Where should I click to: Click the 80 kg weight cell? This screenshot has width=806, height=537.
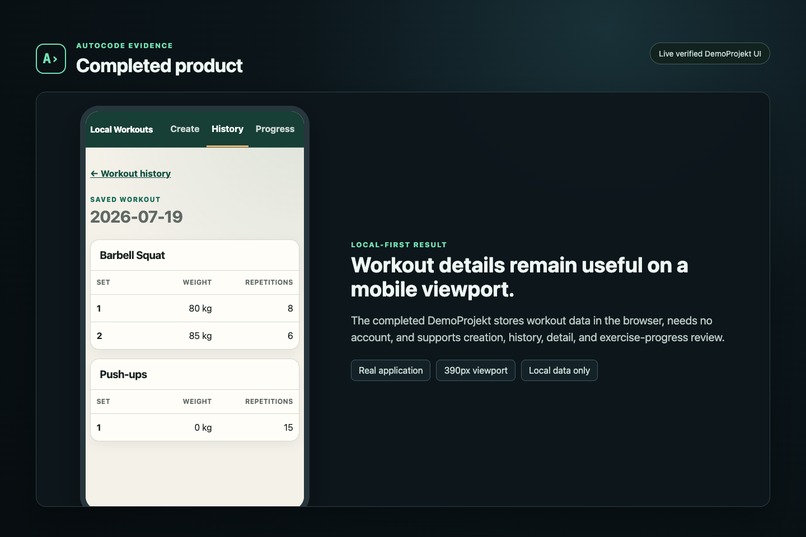tap(200, 308)
